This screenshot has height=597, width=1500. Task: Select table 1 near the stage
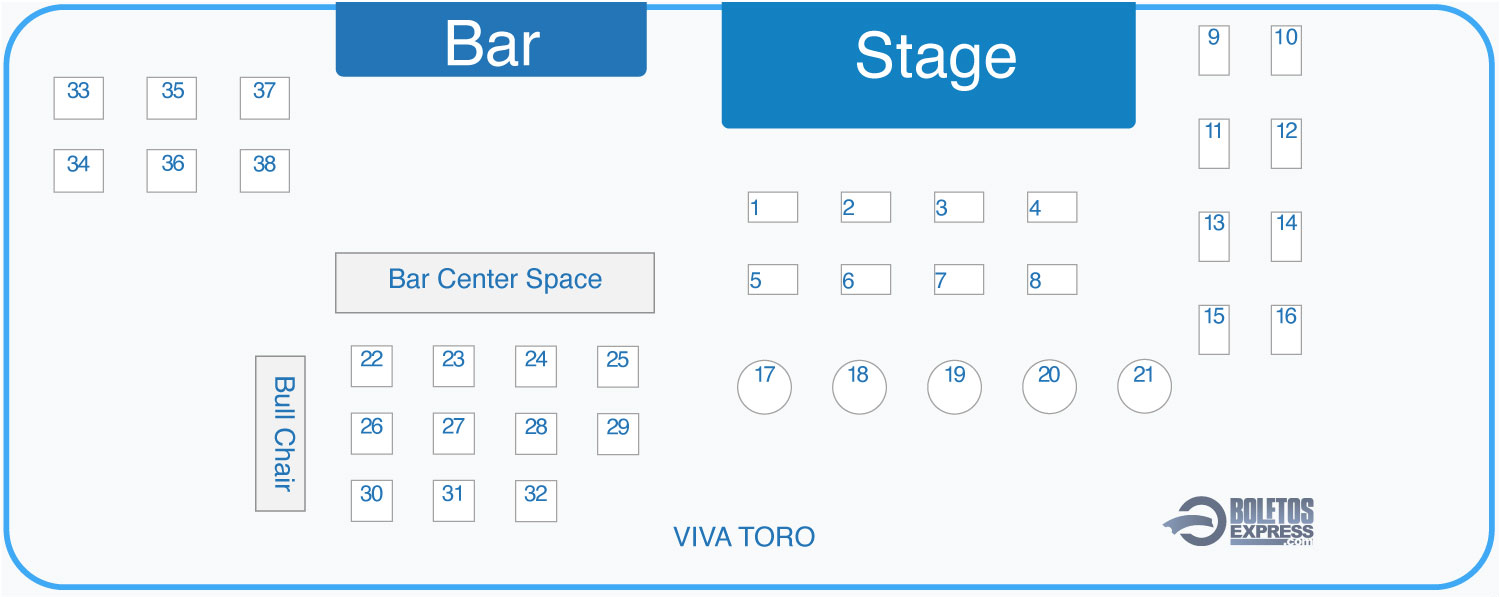773,207
